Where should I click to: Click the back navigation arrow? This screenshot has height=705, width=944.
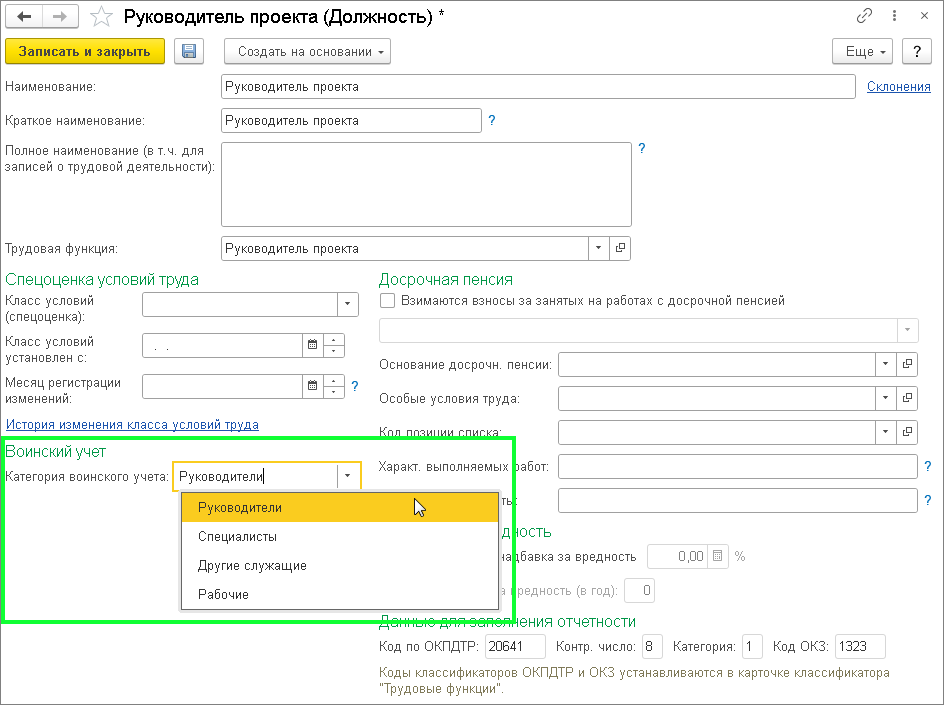24,17
